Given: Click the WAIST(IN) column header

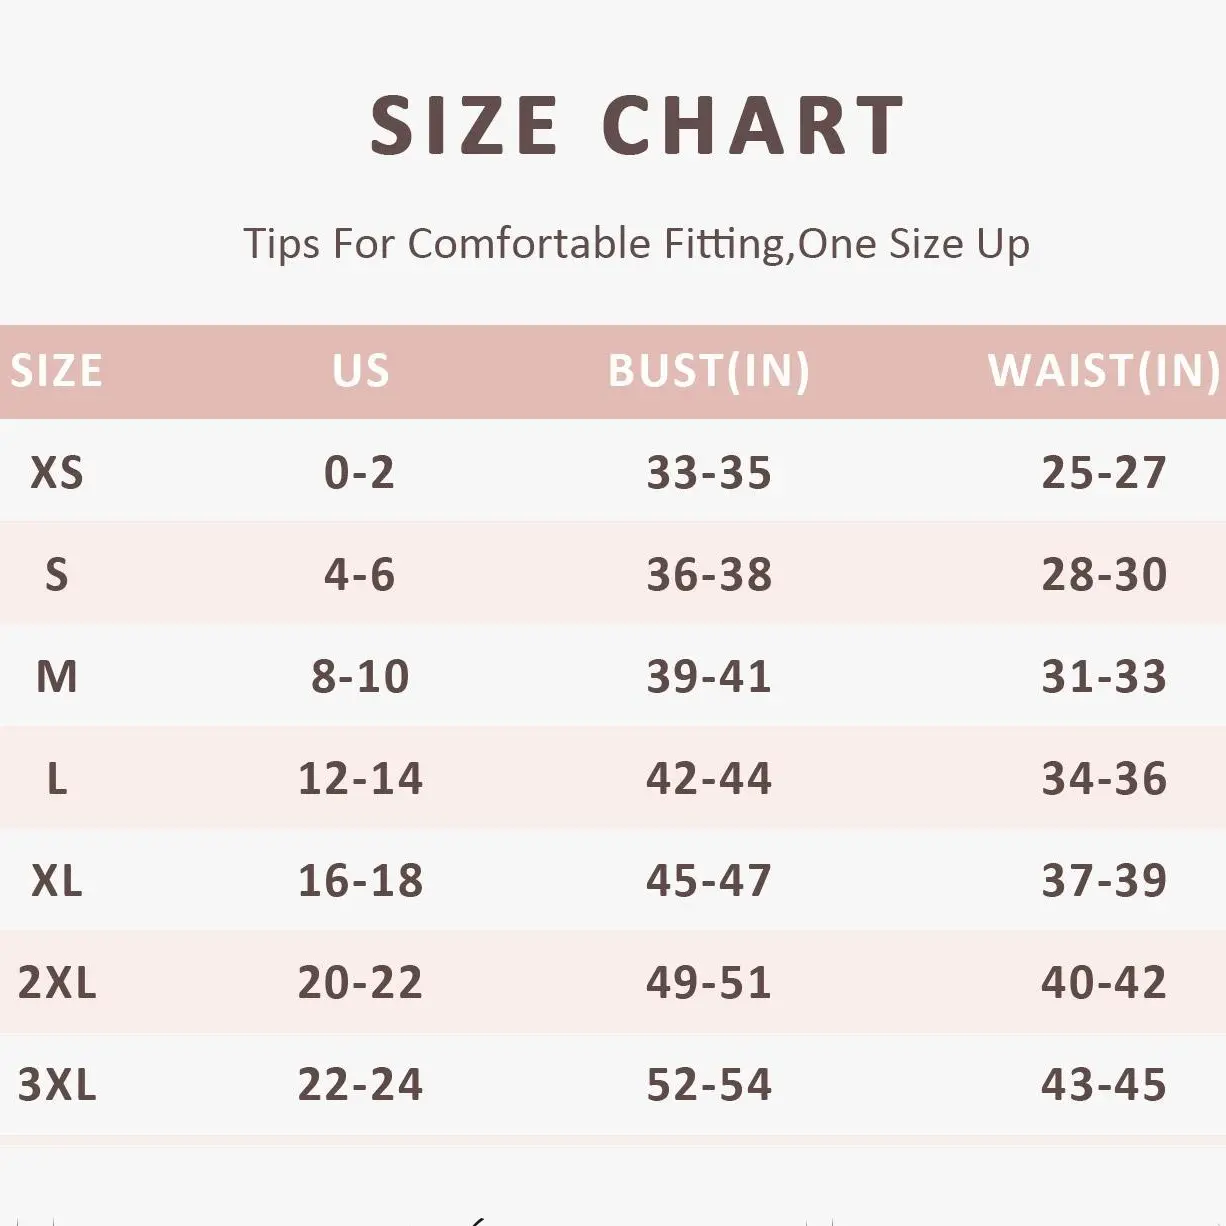Looking at the screenshot, I should tap(1104, 371).
